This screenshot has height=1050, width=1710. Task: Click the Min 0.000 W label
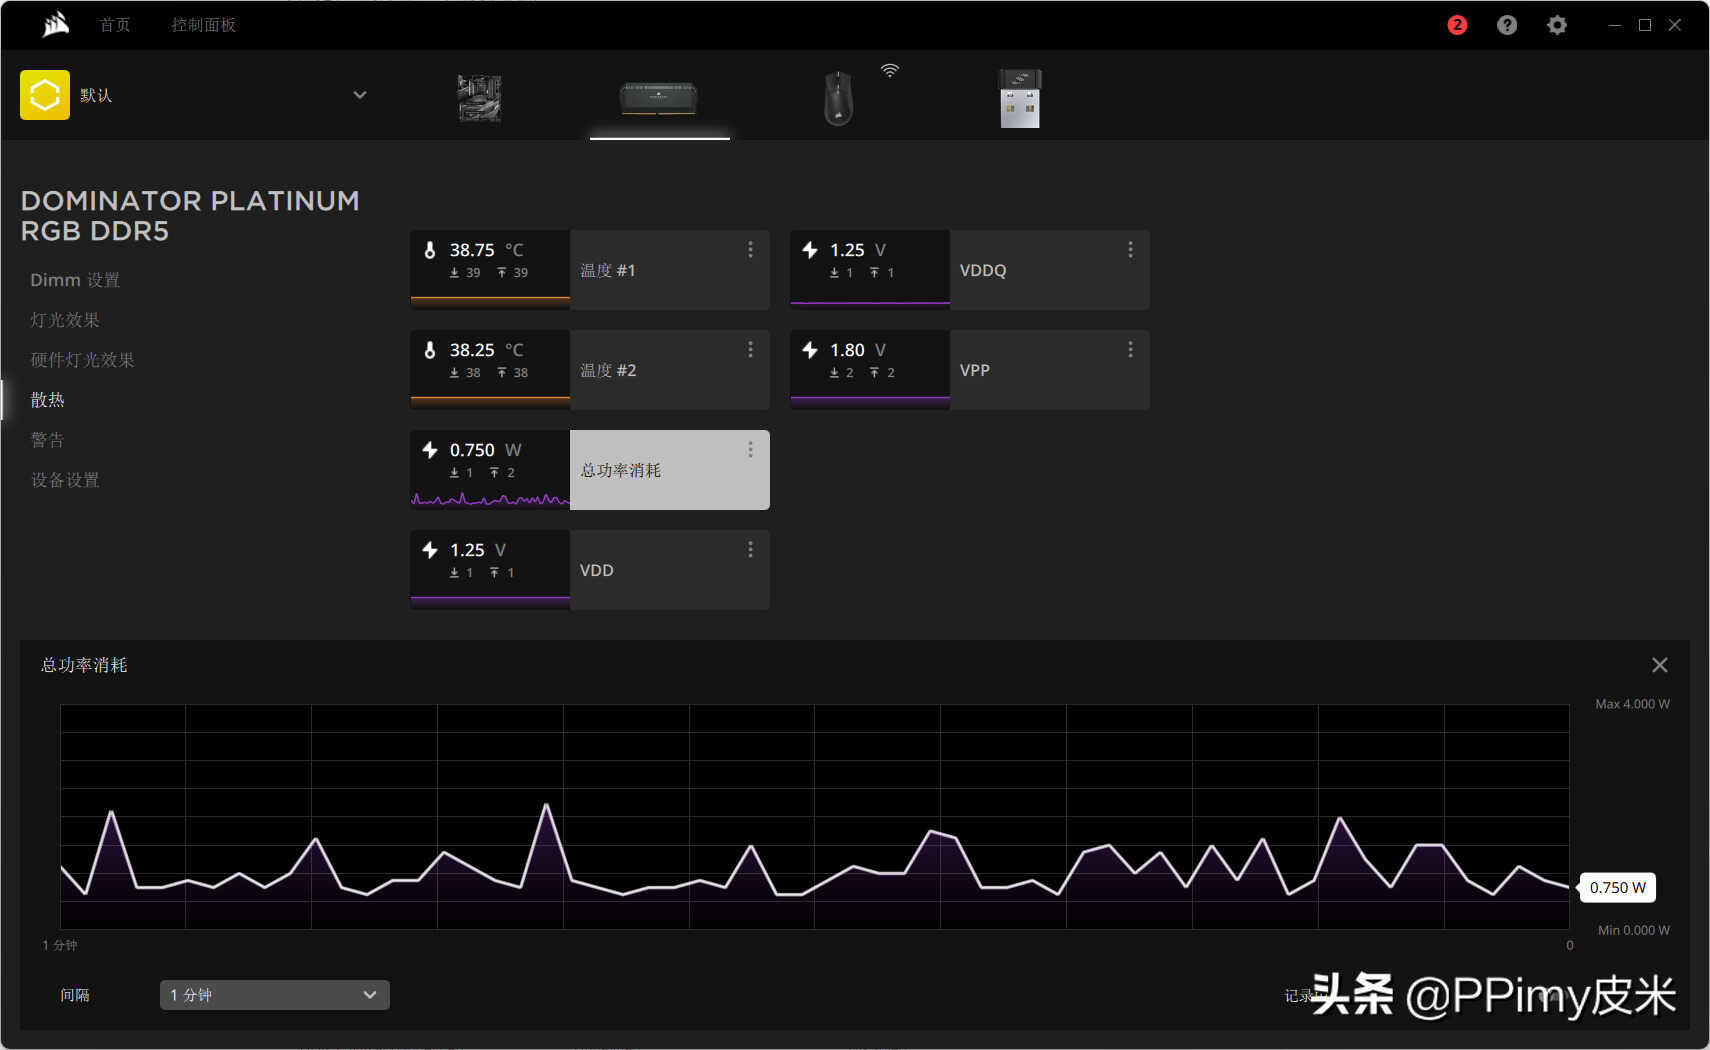click(x=1634, y=930)
